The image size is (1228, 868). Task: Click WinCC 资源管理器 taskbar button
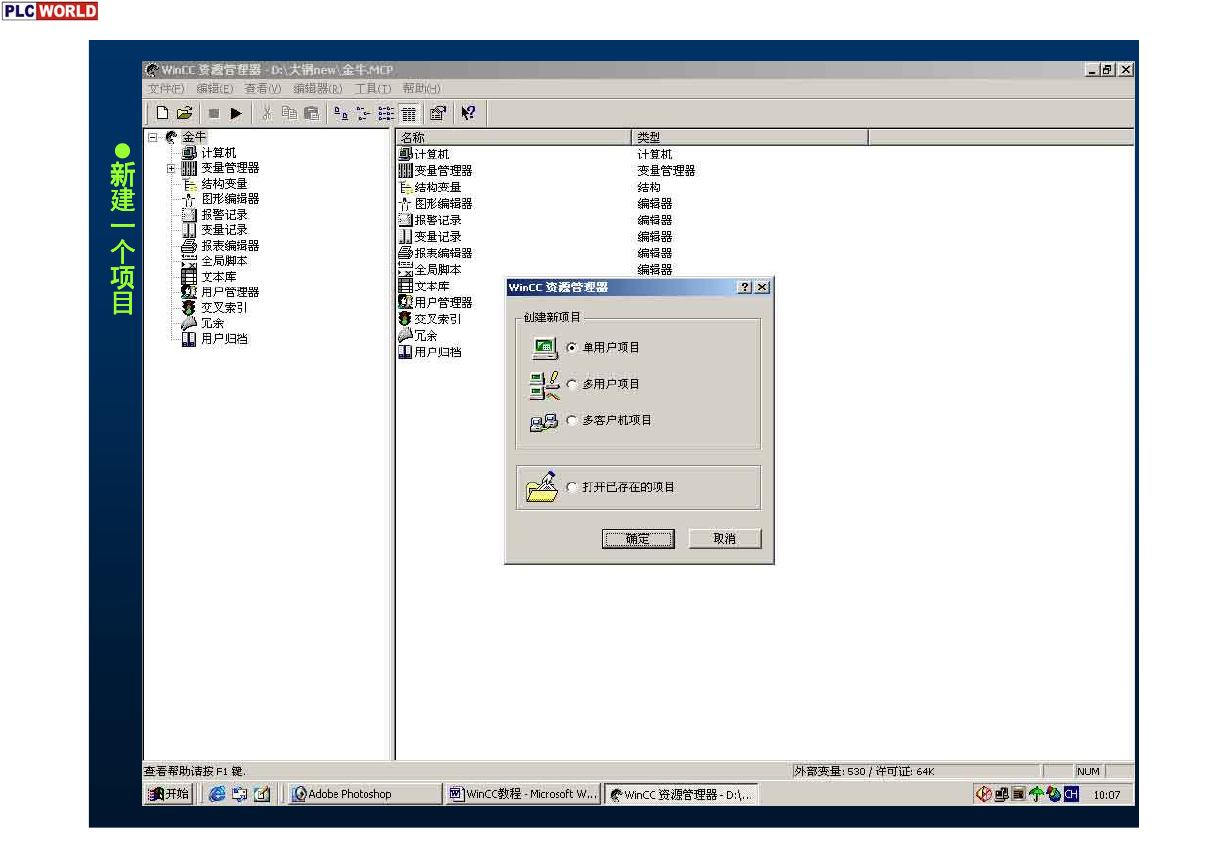[681, 794]
